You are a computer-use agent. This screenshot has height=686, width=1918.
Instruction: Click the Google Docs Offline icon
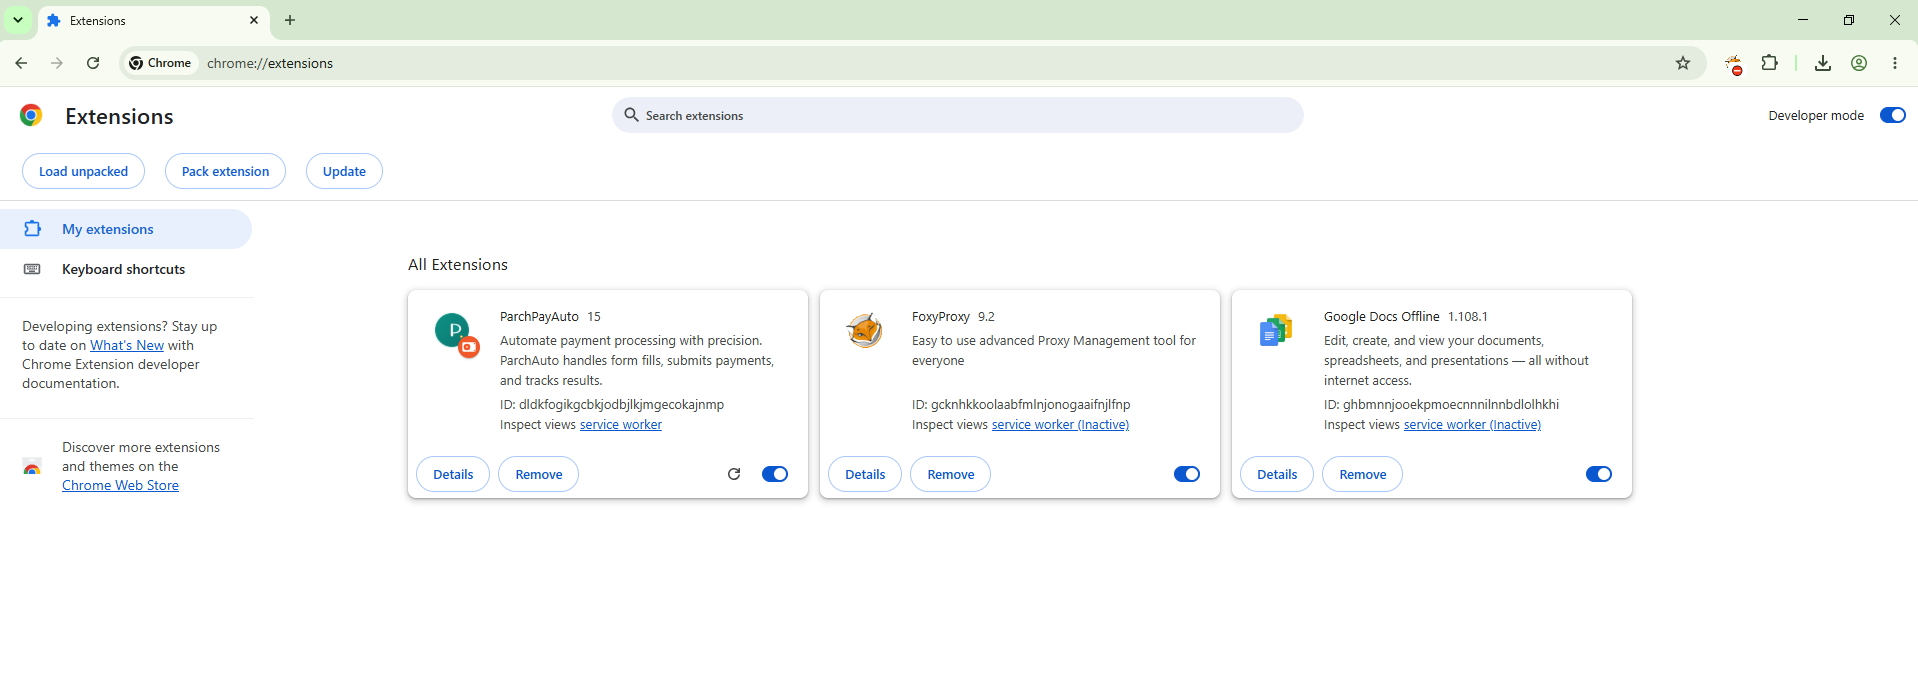pyautogui.click(x=1276, y=330)
